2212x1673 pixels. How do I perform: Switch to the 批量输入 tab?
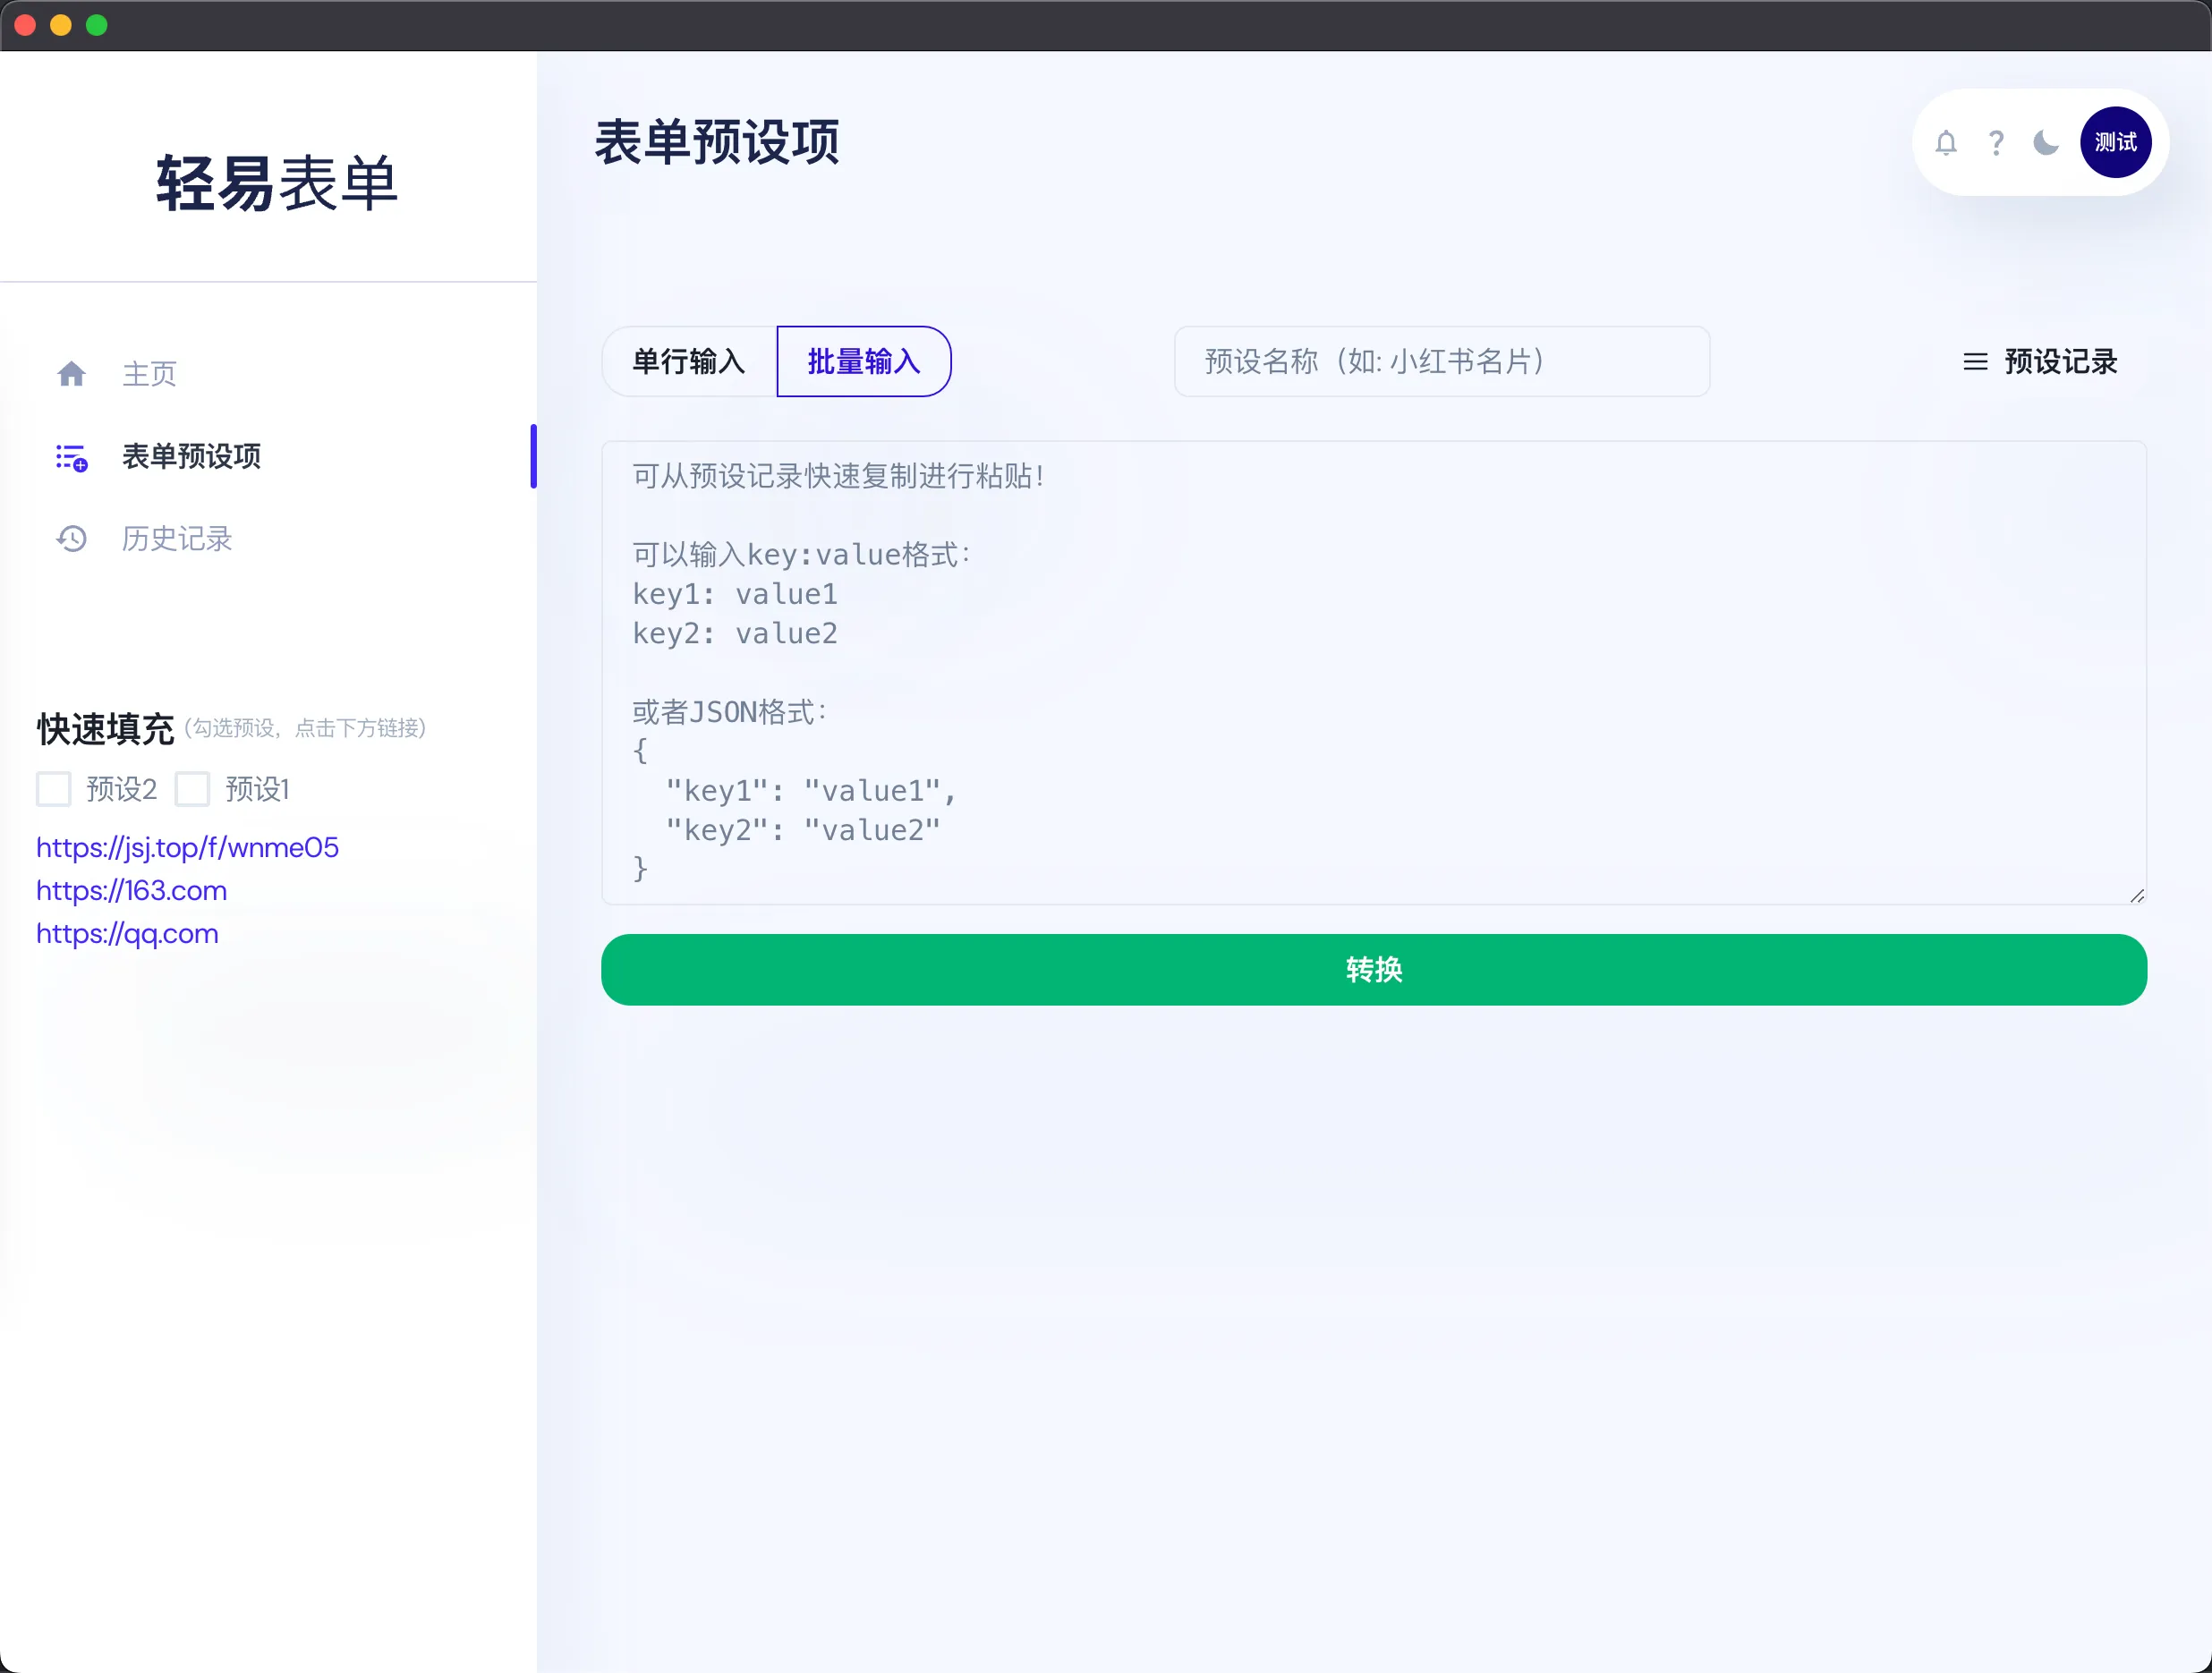864,361
